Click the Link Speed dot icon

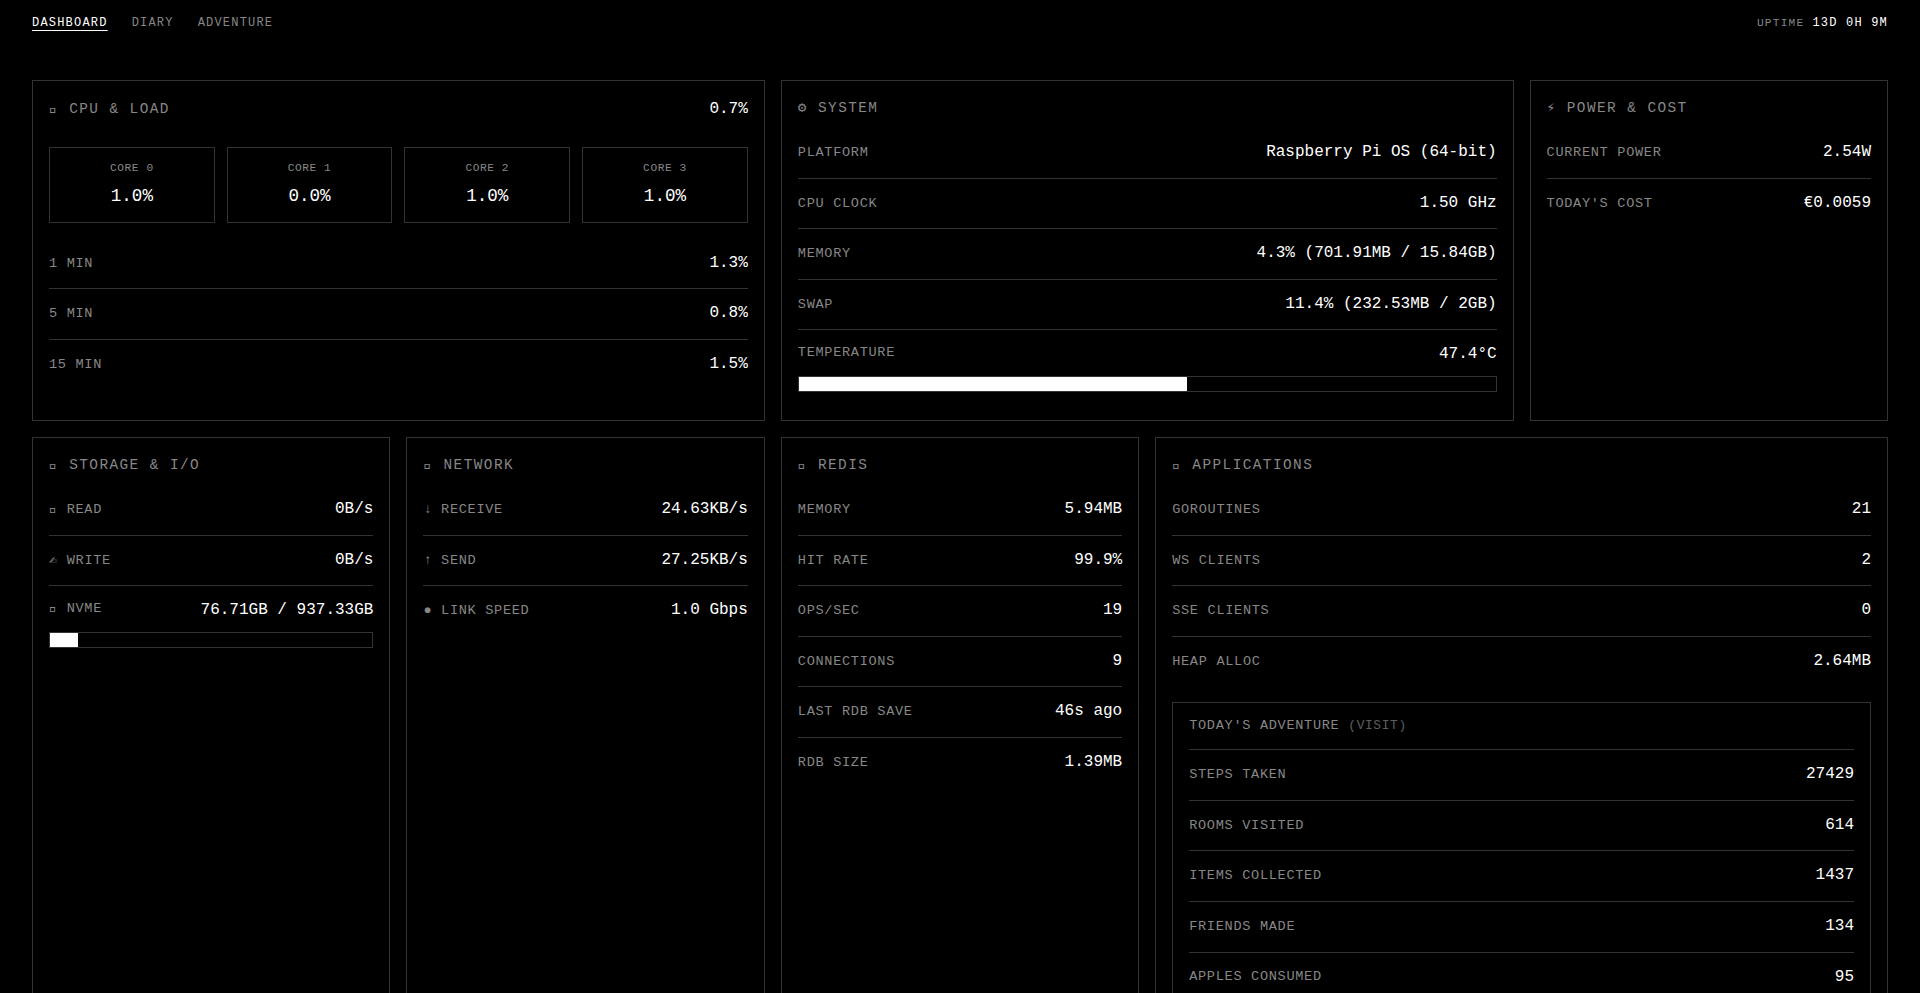(428, 610)
